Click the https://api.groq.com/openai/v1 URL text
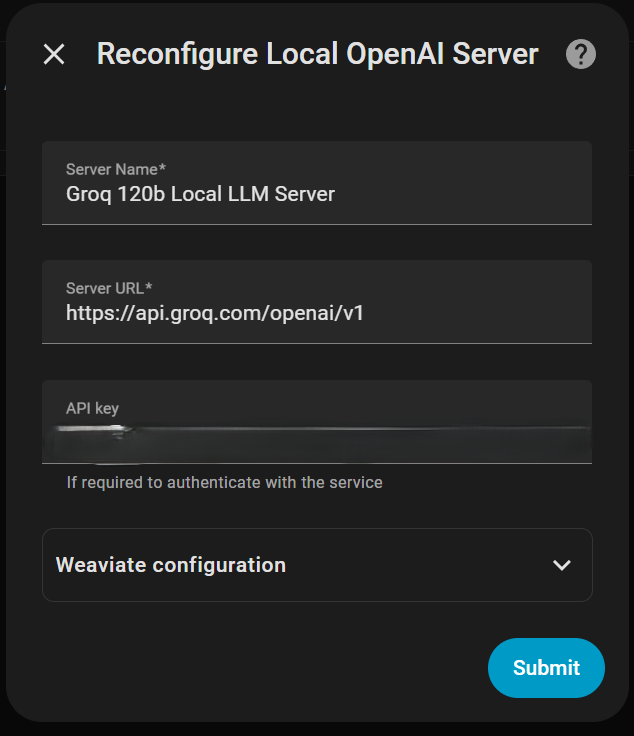The height and width of the screenshot is (736, 634). (215, 313)
